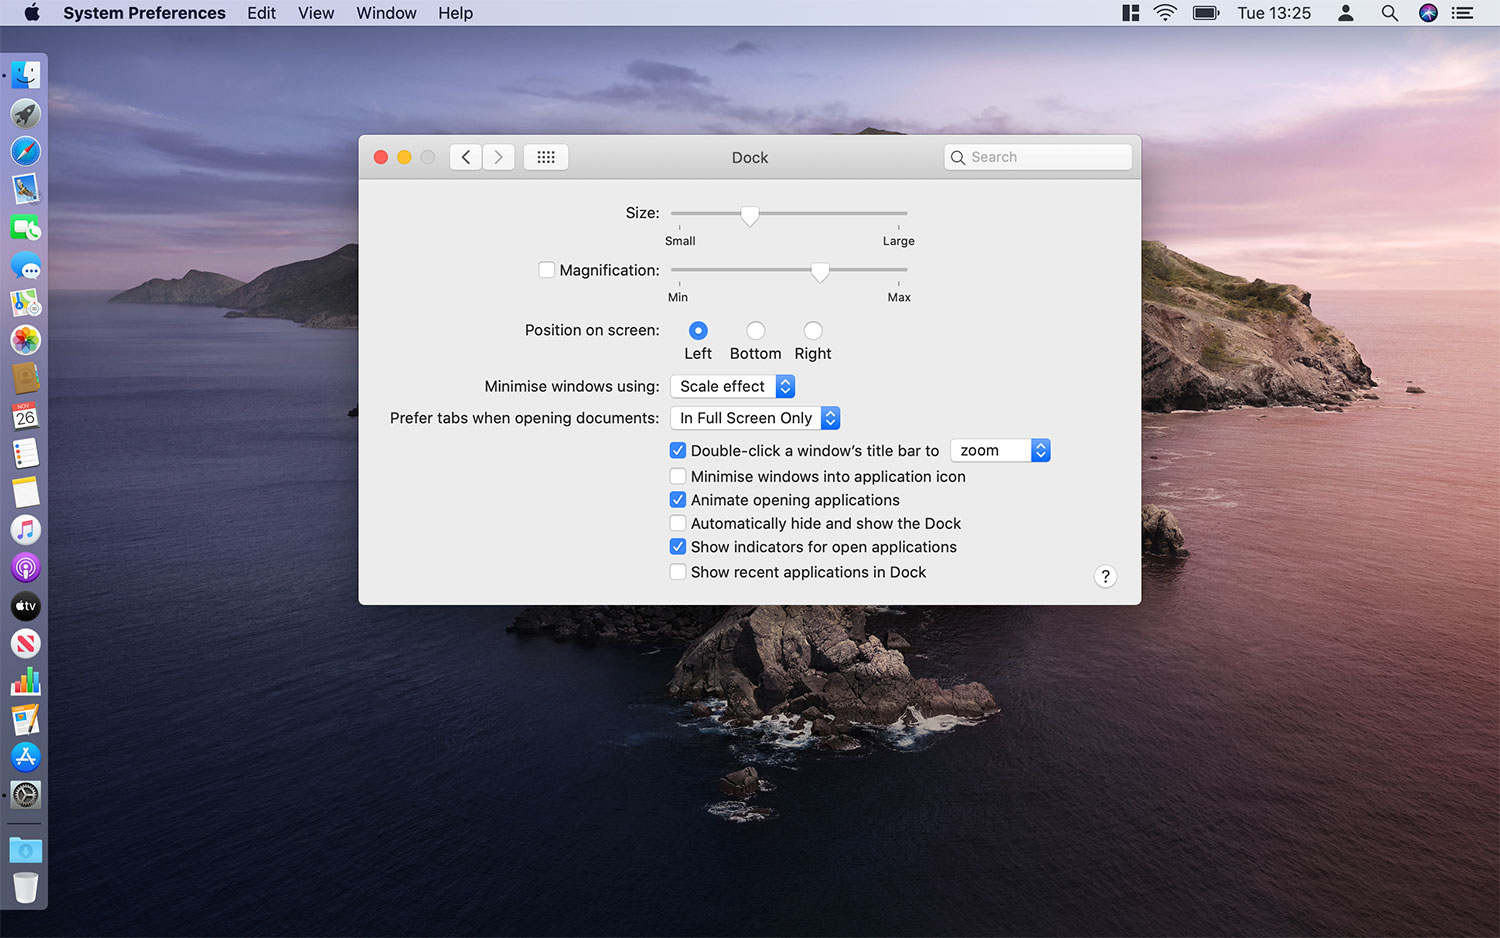Enable the Magnification checkbox
The height and width of the screenshot is (938, 1500).
(x=546, y=270)
